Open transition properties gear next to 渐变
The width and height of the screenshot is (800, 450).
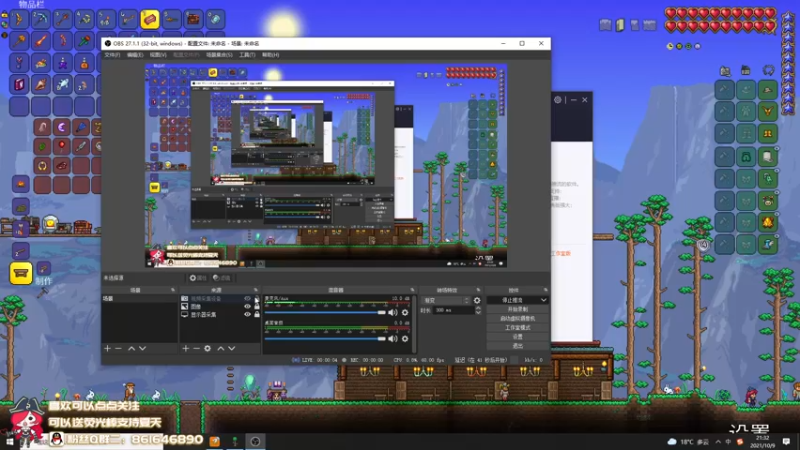477,301
